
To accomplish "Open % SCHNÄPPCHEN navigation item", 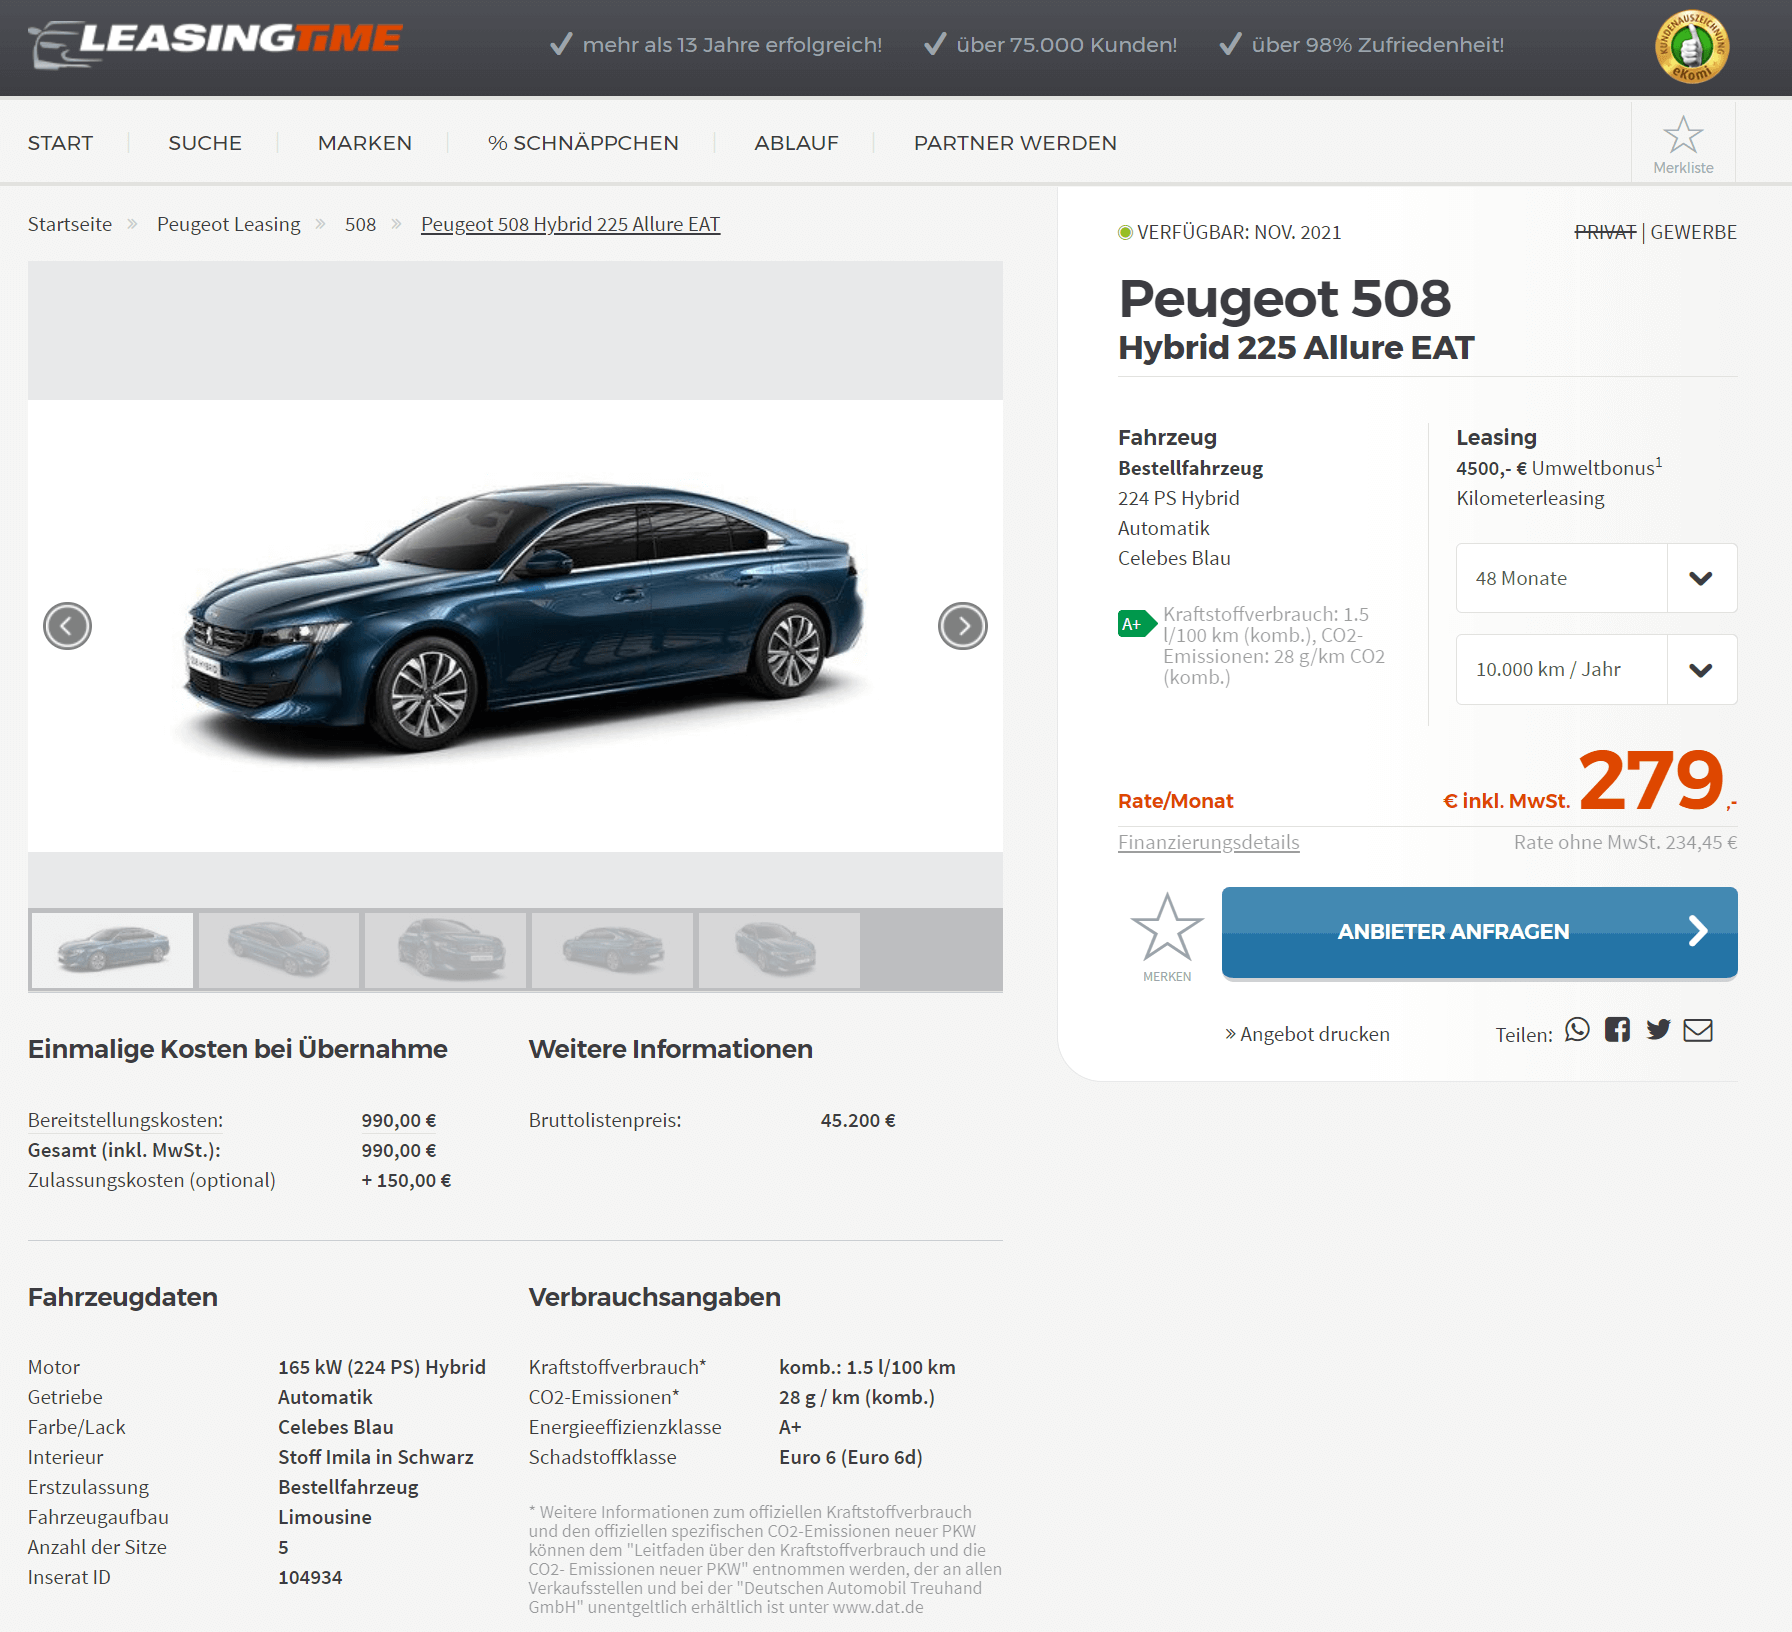I will [583, 143].
